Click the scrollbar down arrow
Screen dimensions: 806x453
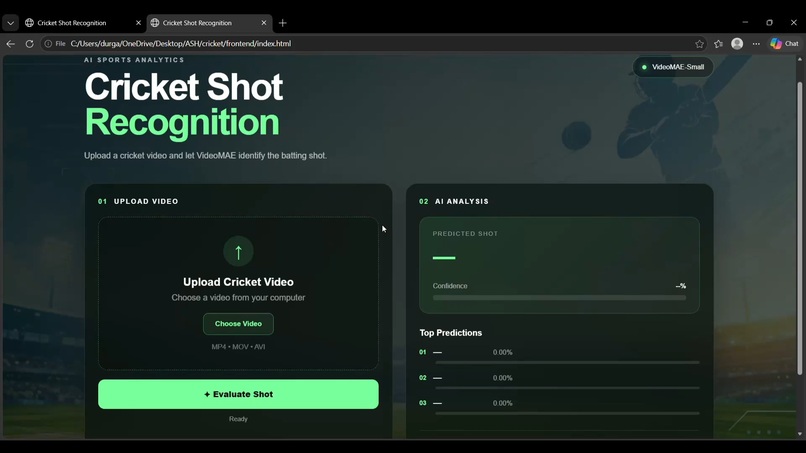point(799,434)
